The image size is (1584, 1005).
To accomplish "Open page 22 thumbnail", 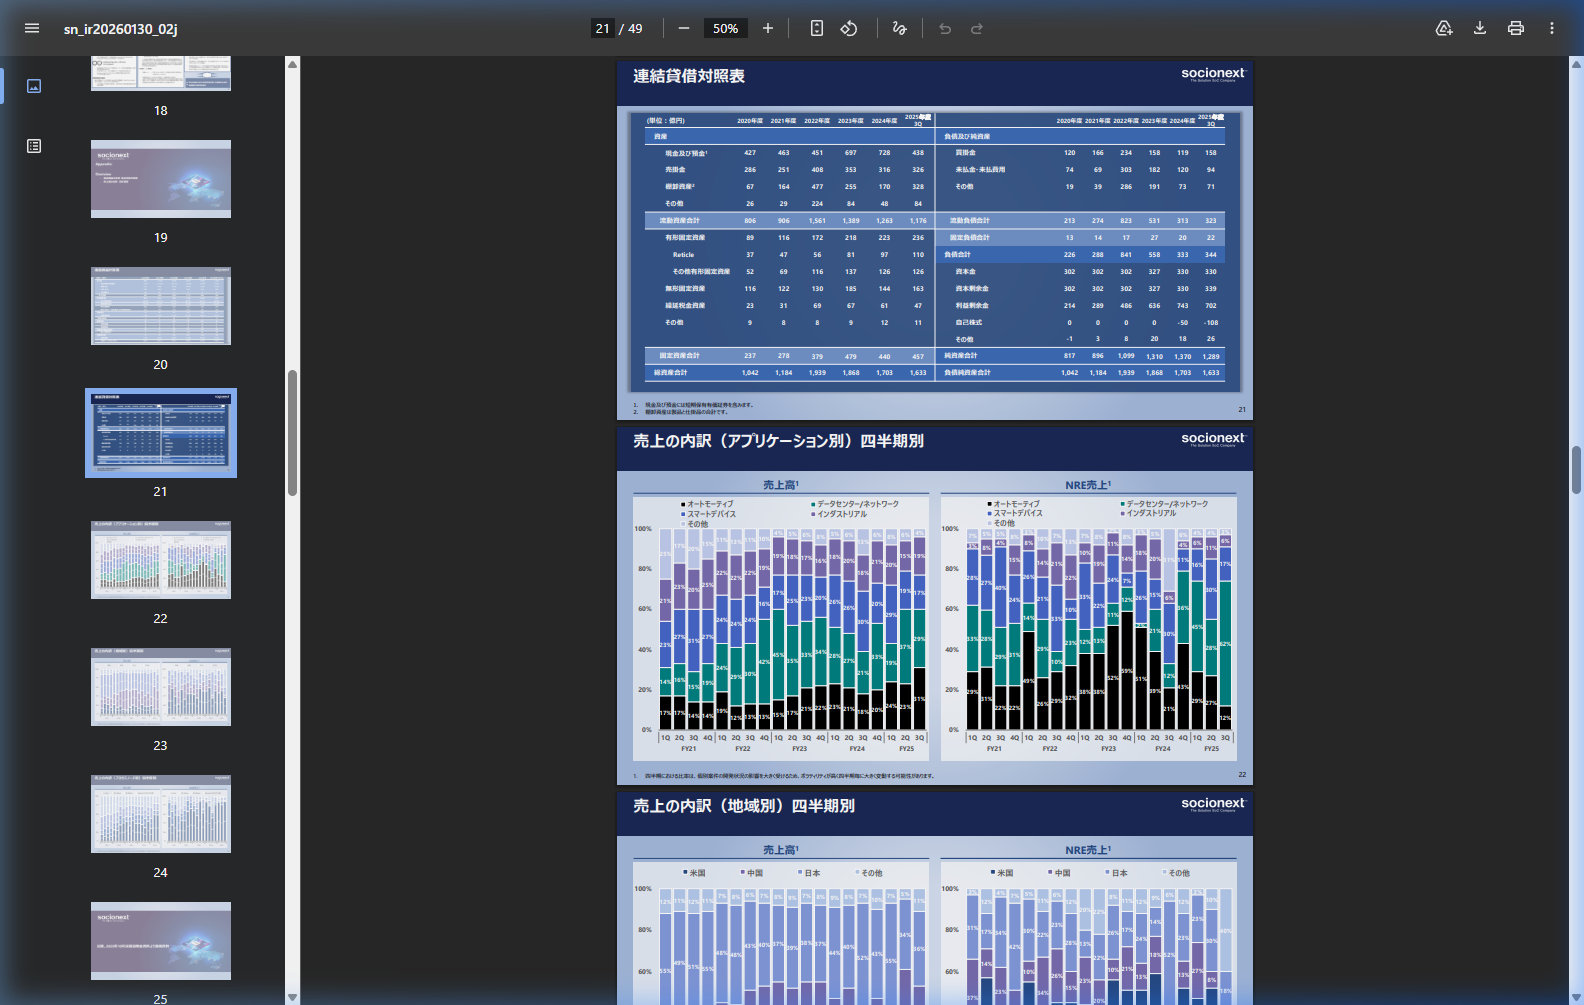I will pos(161,560).
